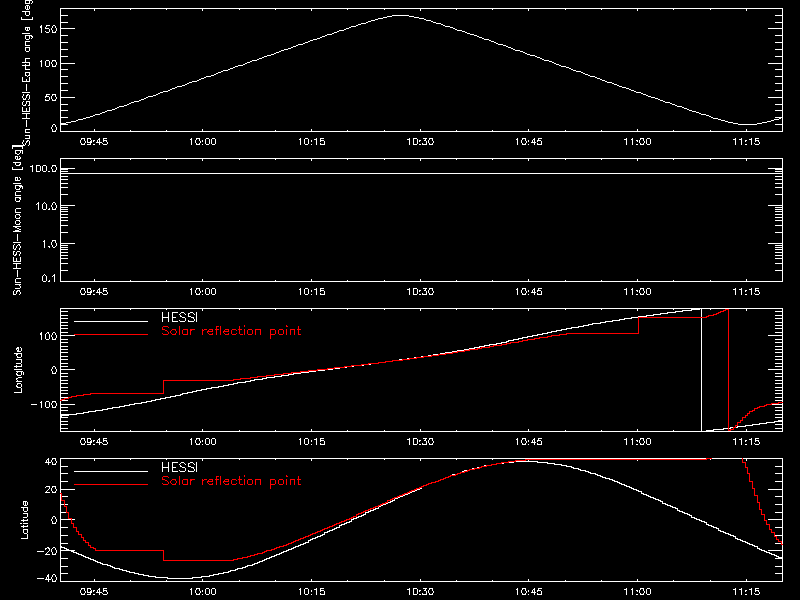
Task: Select 'HESSI' legend text in Latitude plot
Action: [179, 467]
